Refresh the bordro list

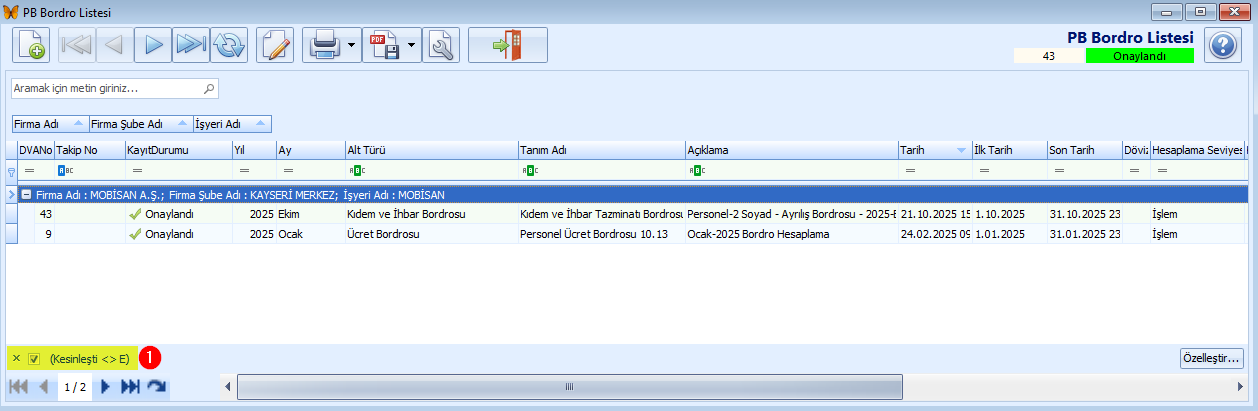(229, 46)
